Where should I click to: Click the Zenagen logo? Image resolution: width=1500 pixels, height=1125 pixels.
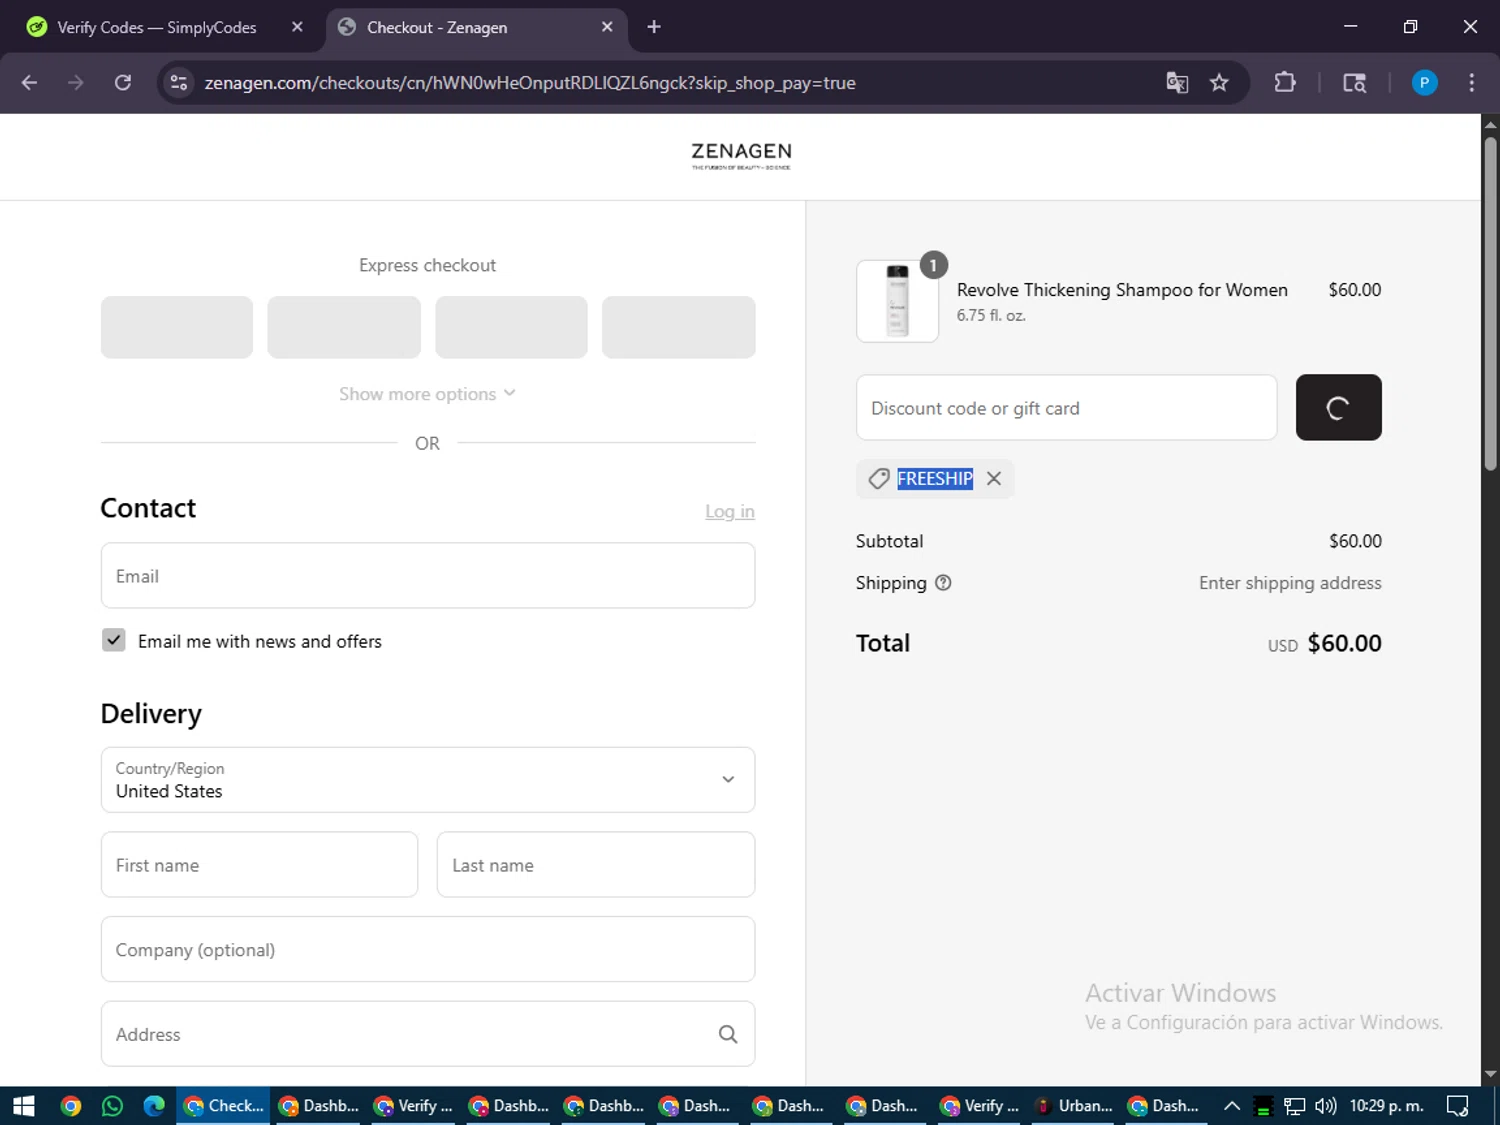(741, 155)
